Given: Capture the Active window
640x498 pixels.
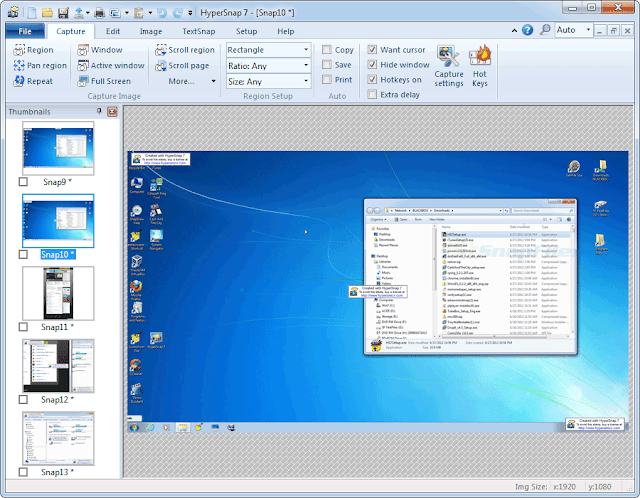Looking at the screenshot, I should pos(111,65).
